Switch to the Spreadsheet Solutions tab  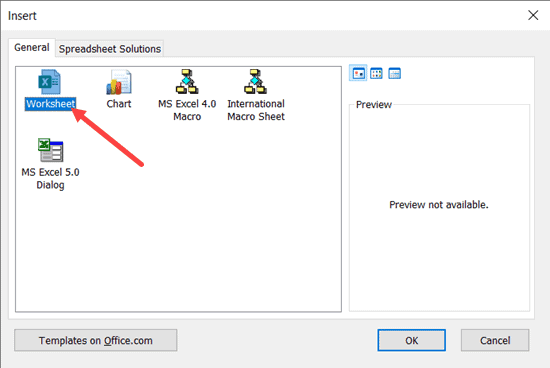(110, 49)
